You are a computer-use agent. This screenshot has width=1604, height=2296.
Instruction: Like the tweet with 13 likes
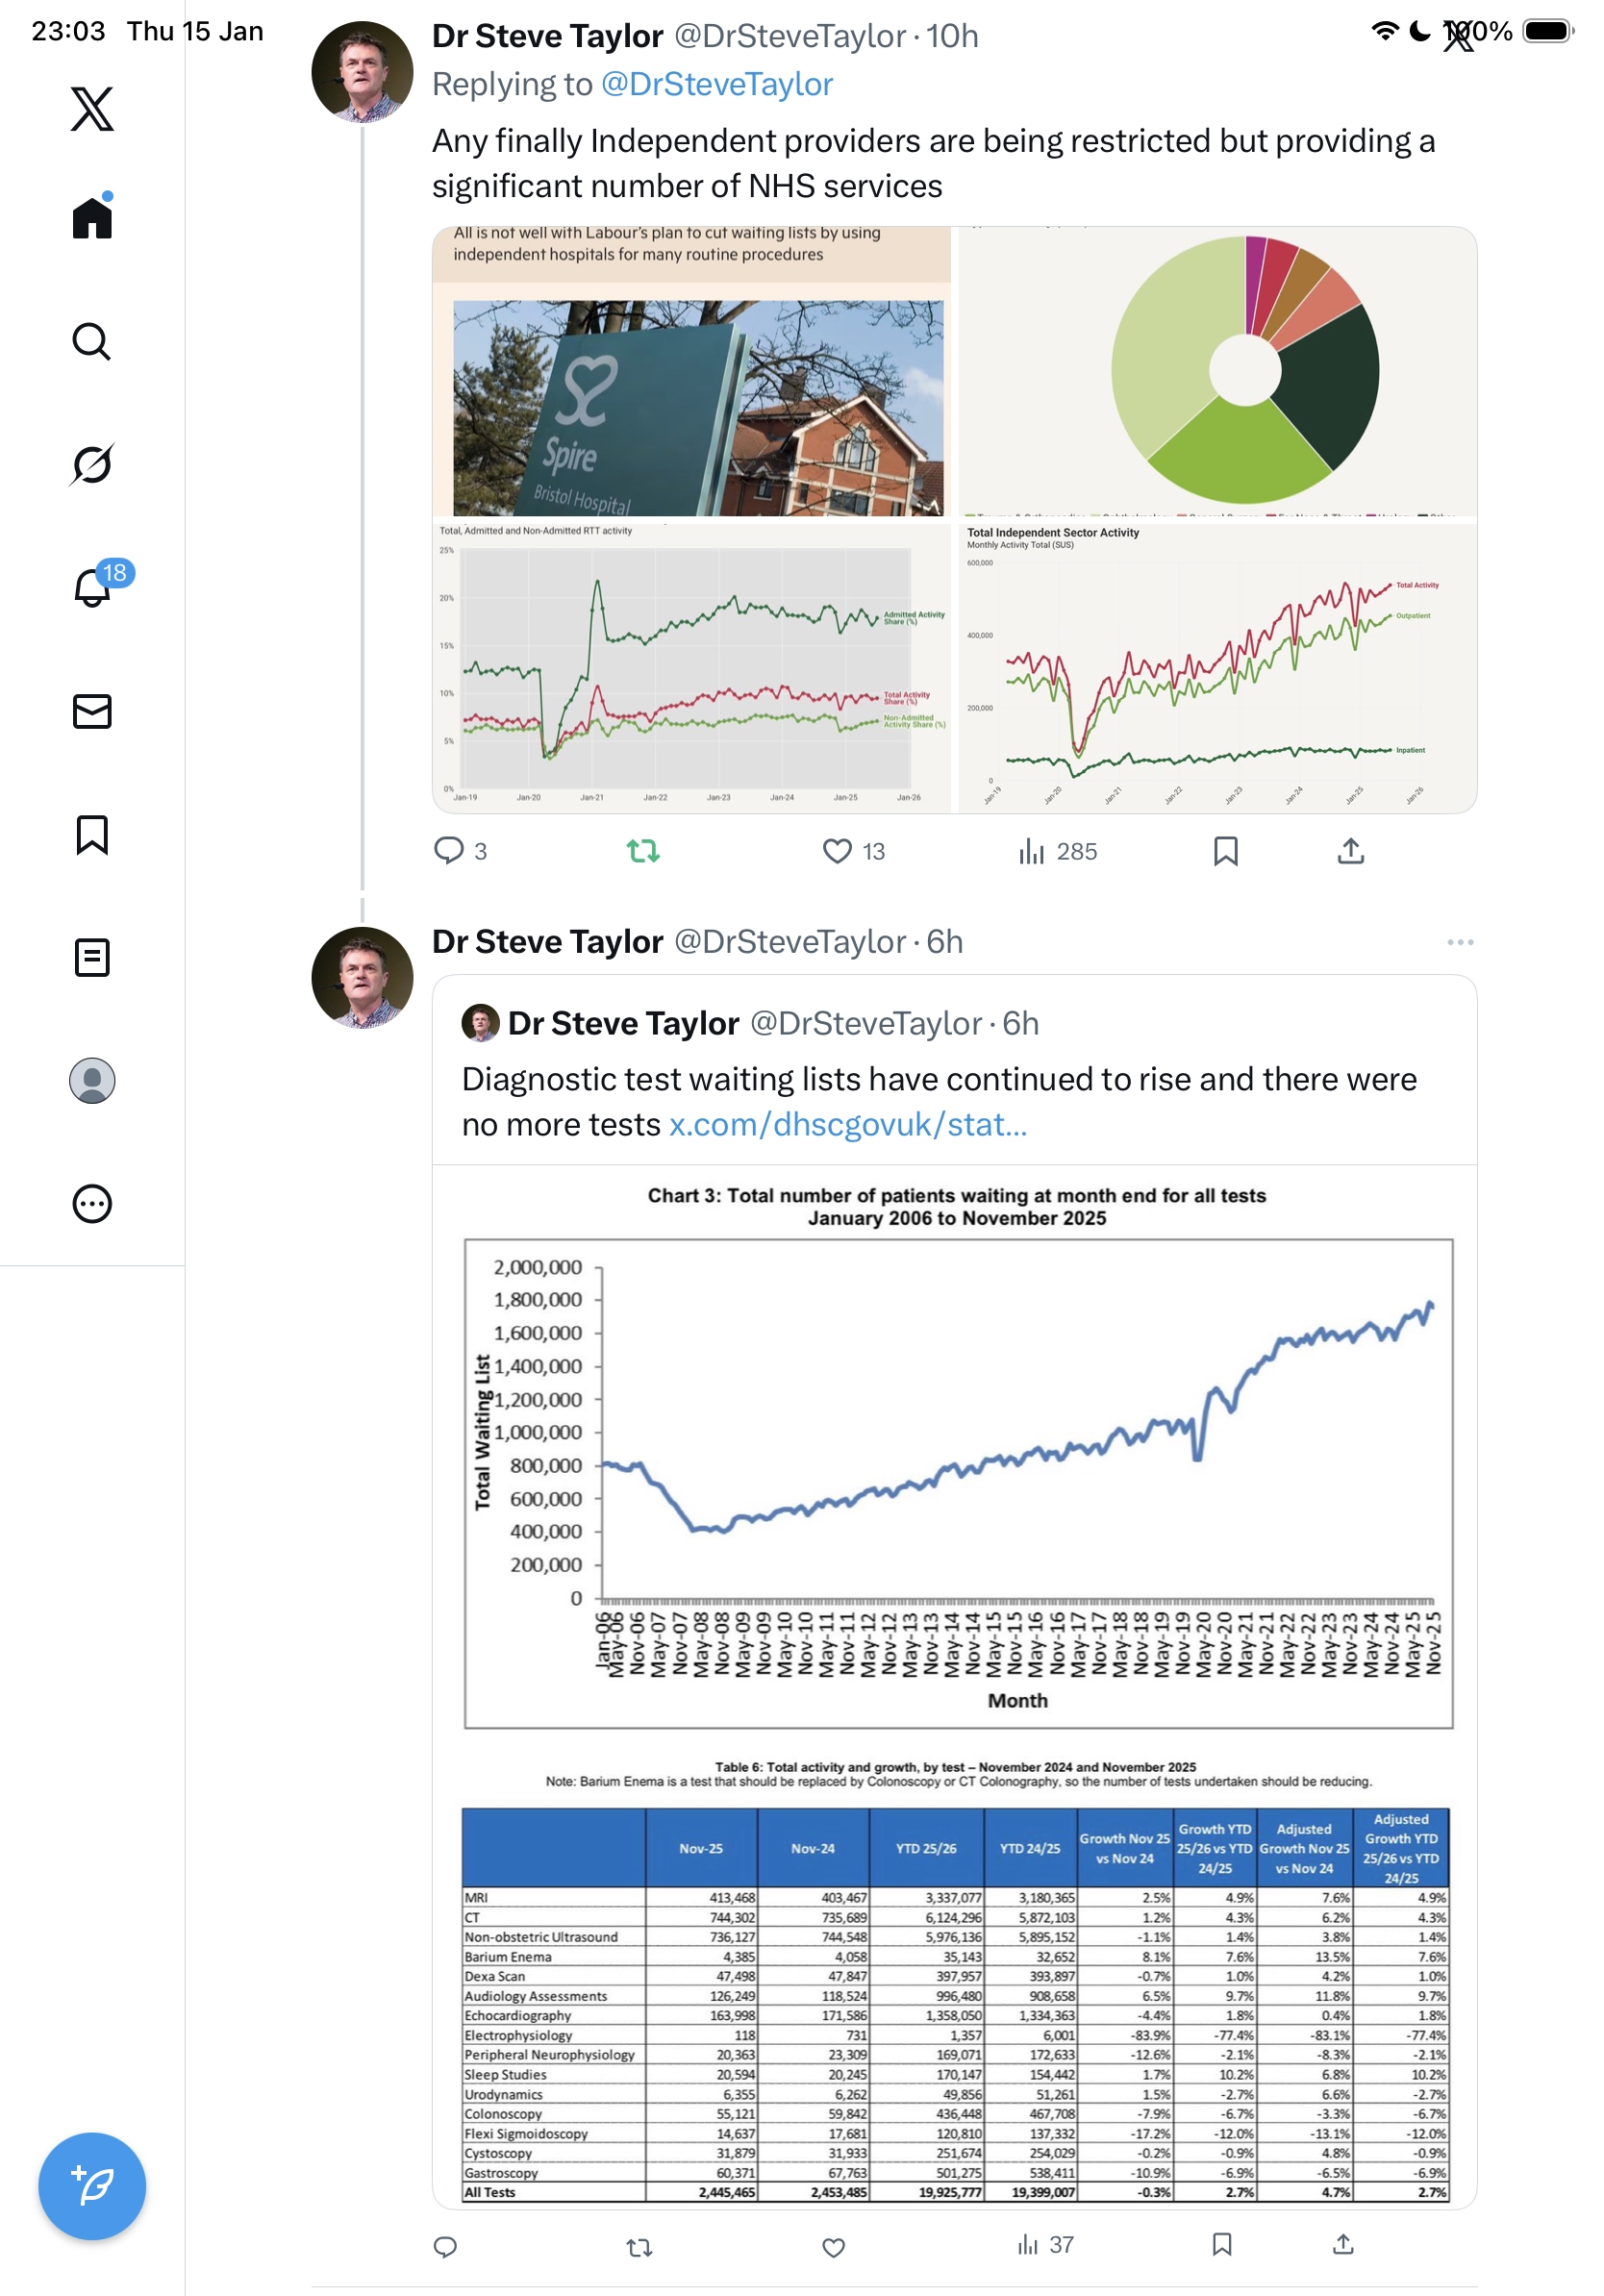click(x=837, y=851)
